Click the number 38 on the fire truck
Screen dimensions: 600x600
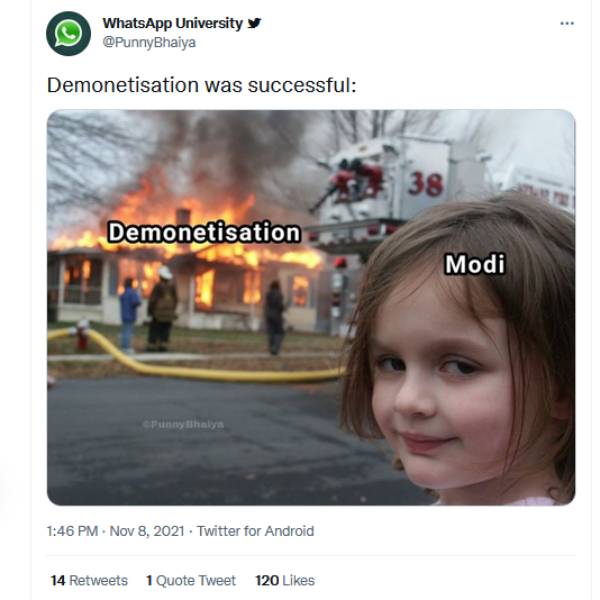point(425,183)
